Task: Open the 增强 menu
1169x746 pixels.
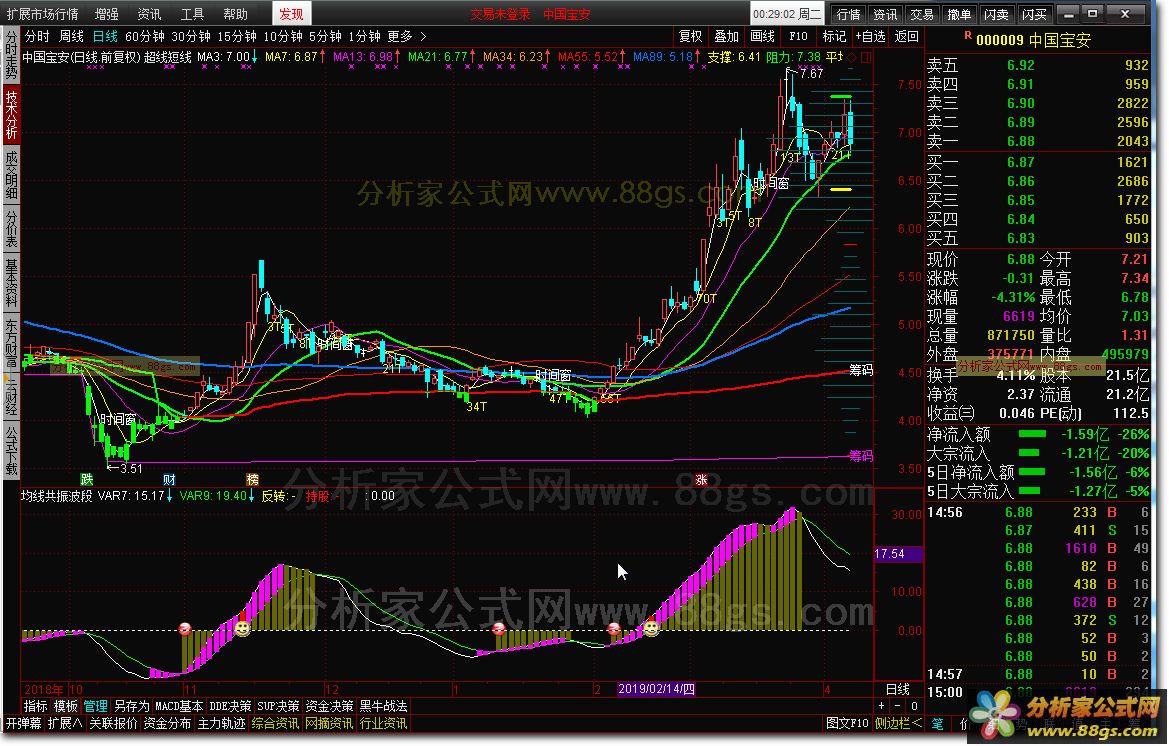Action: coord(107,14)
